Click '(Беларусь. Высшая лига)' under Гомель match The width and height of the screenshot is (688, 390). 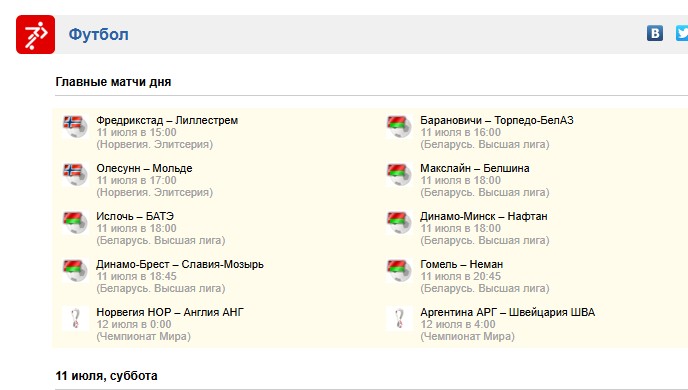[485, 288]
